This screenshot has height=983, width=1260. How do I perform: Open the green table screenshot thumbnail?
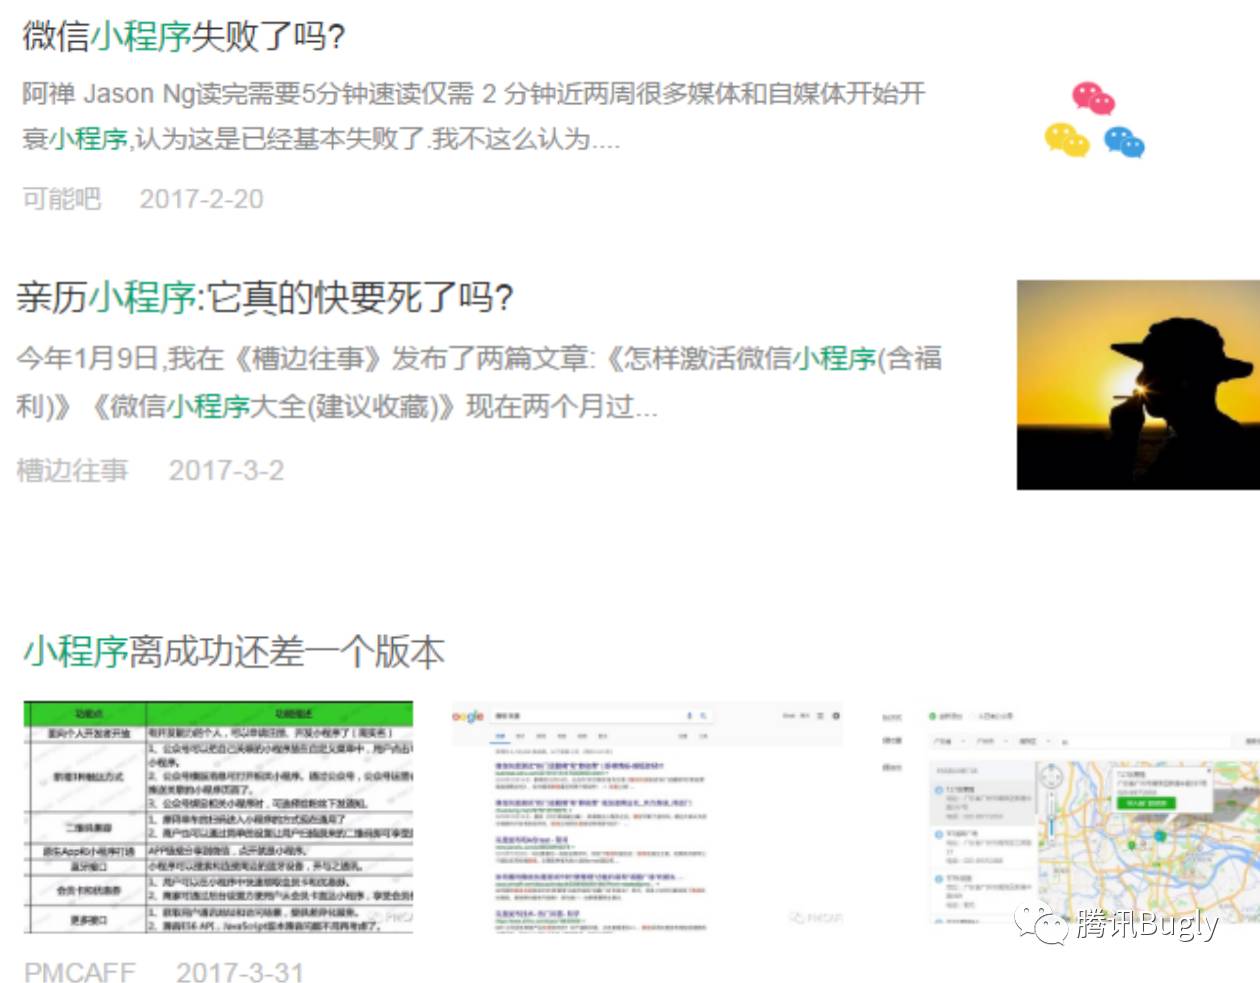(218, 817)
